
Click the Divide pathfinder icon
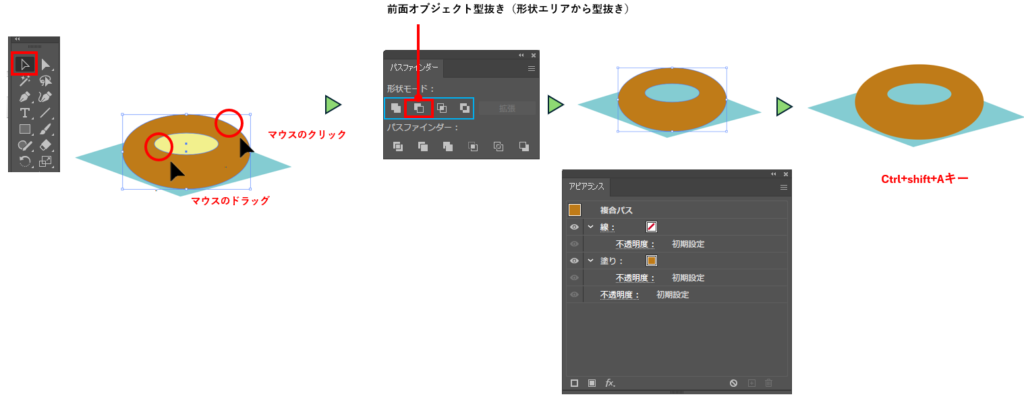point(398,146)
